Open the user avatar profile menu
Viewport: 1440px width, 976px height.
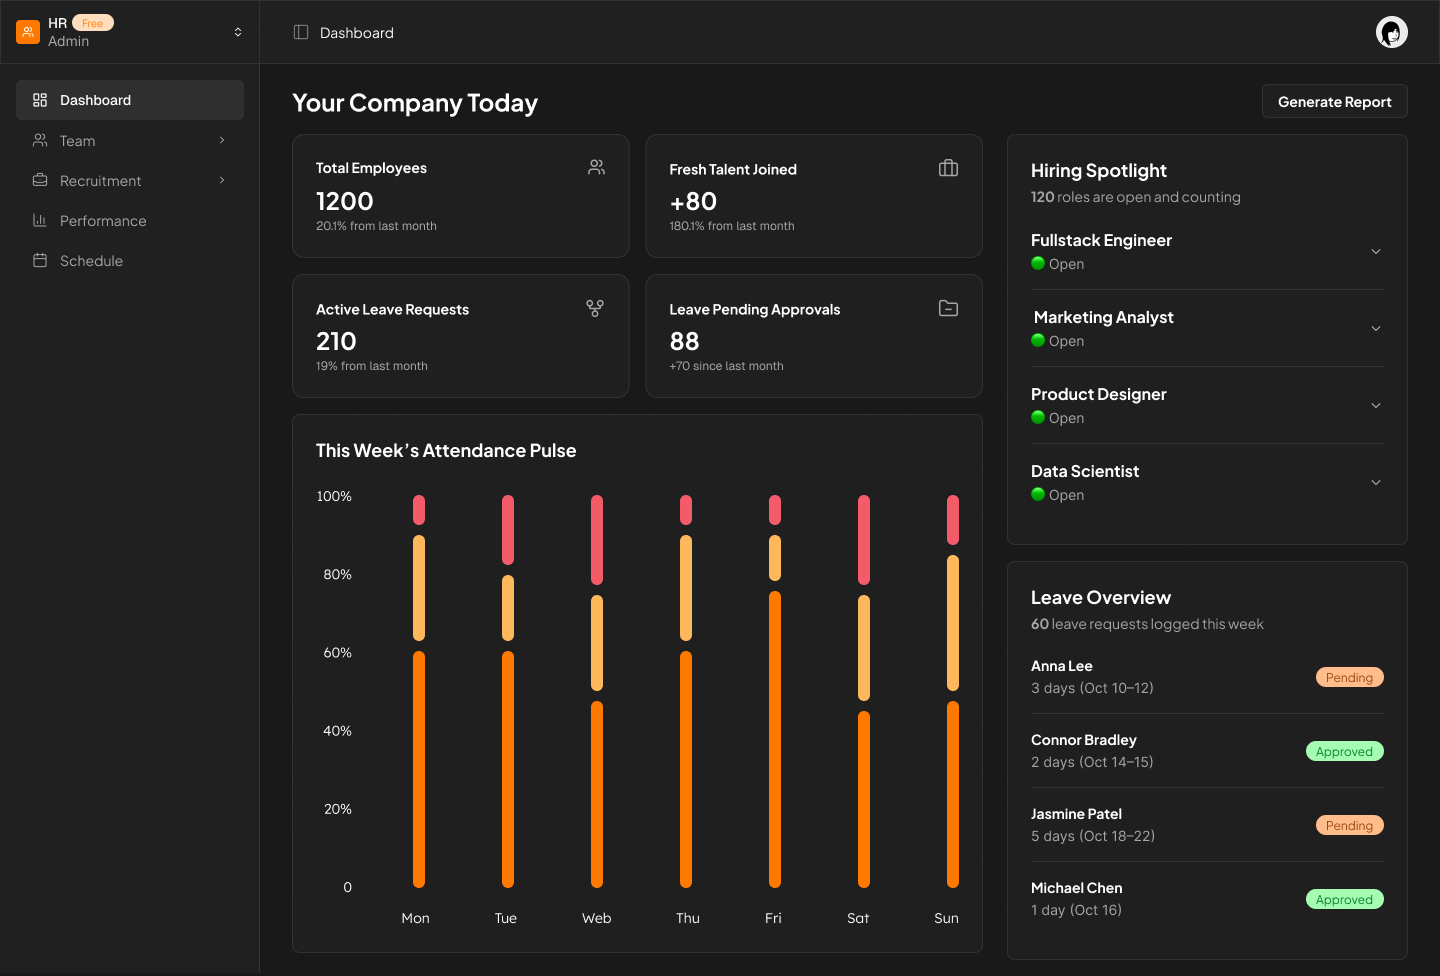point(1391,32)
